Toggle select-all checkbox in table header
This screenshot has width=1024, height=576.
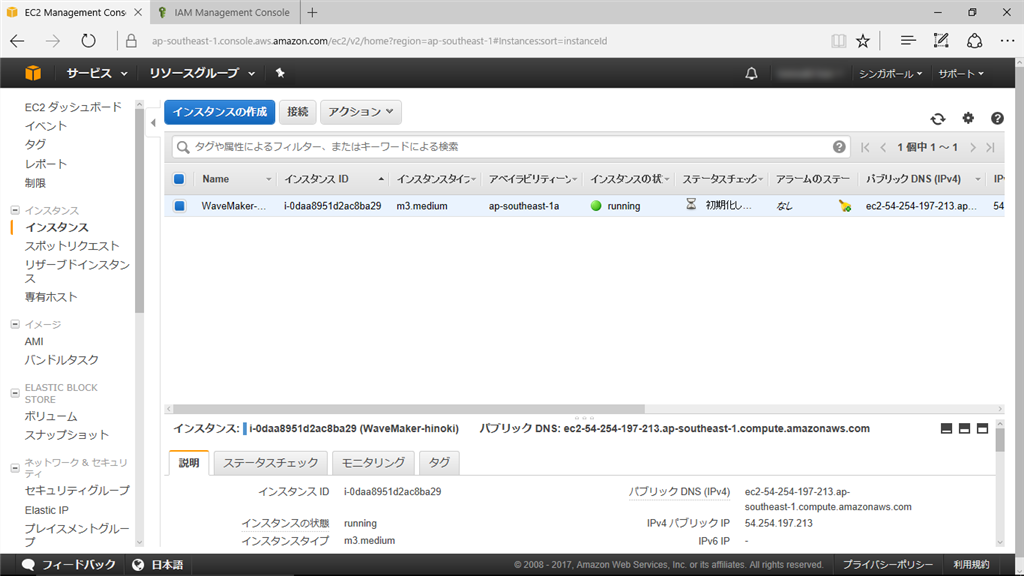click(x=179, y=179)
